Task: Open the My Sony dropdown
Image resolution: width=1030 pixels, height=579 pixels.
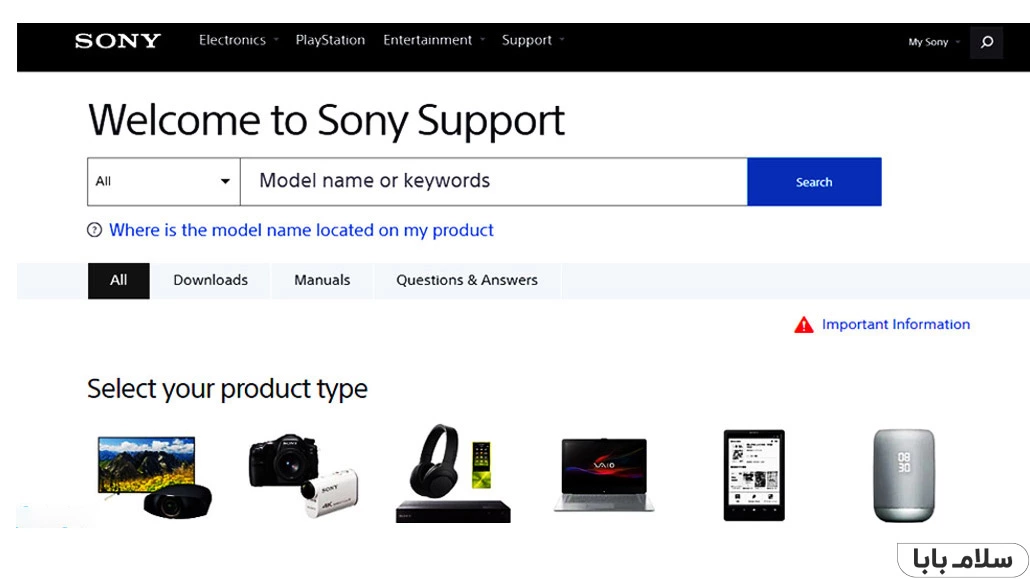Action: tap(933, 42)
